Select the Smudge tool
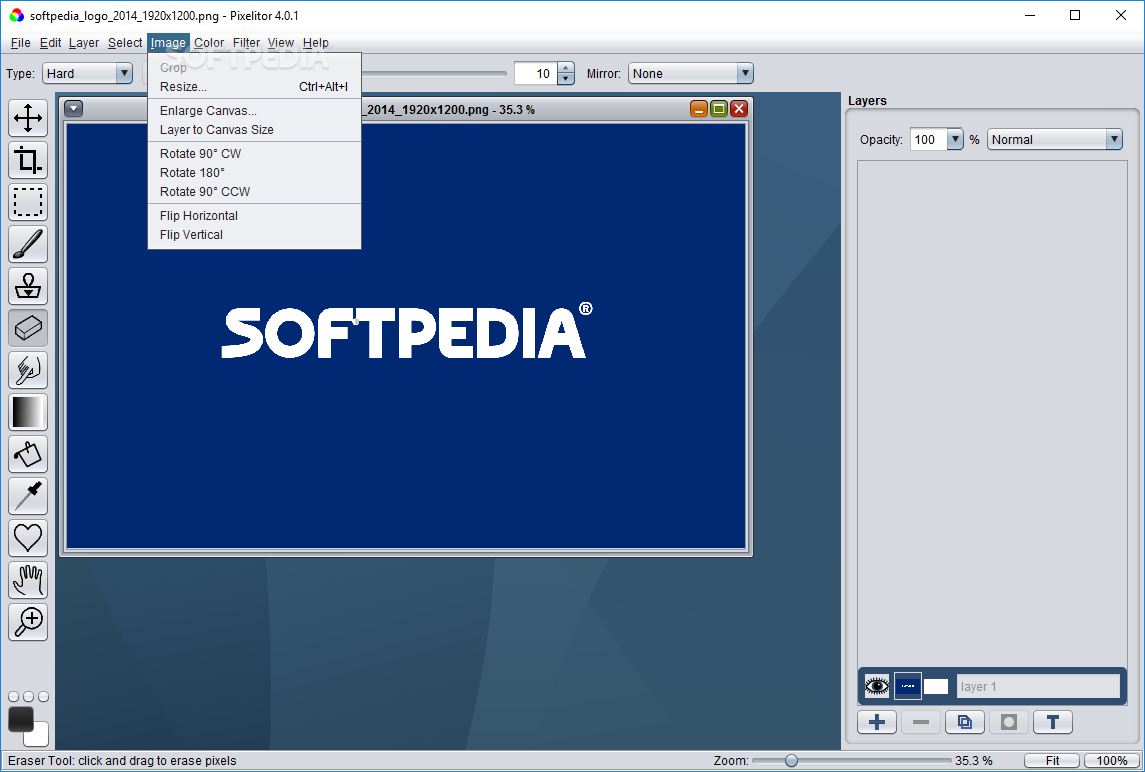 28,370
